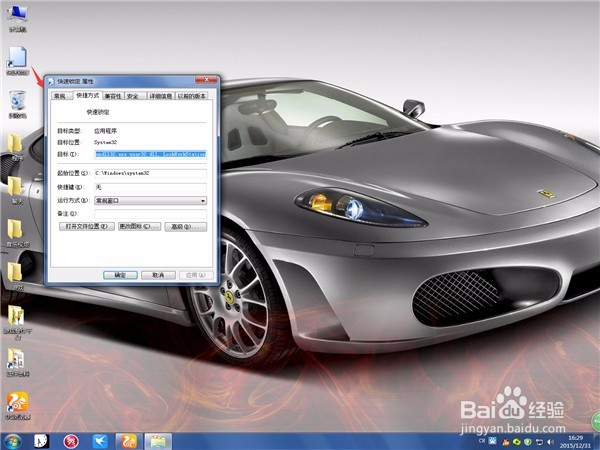Image resolution: width=600 pixels, height=450 pixels.
Task: Click the volume speaker tray icon
Action: 551,442
